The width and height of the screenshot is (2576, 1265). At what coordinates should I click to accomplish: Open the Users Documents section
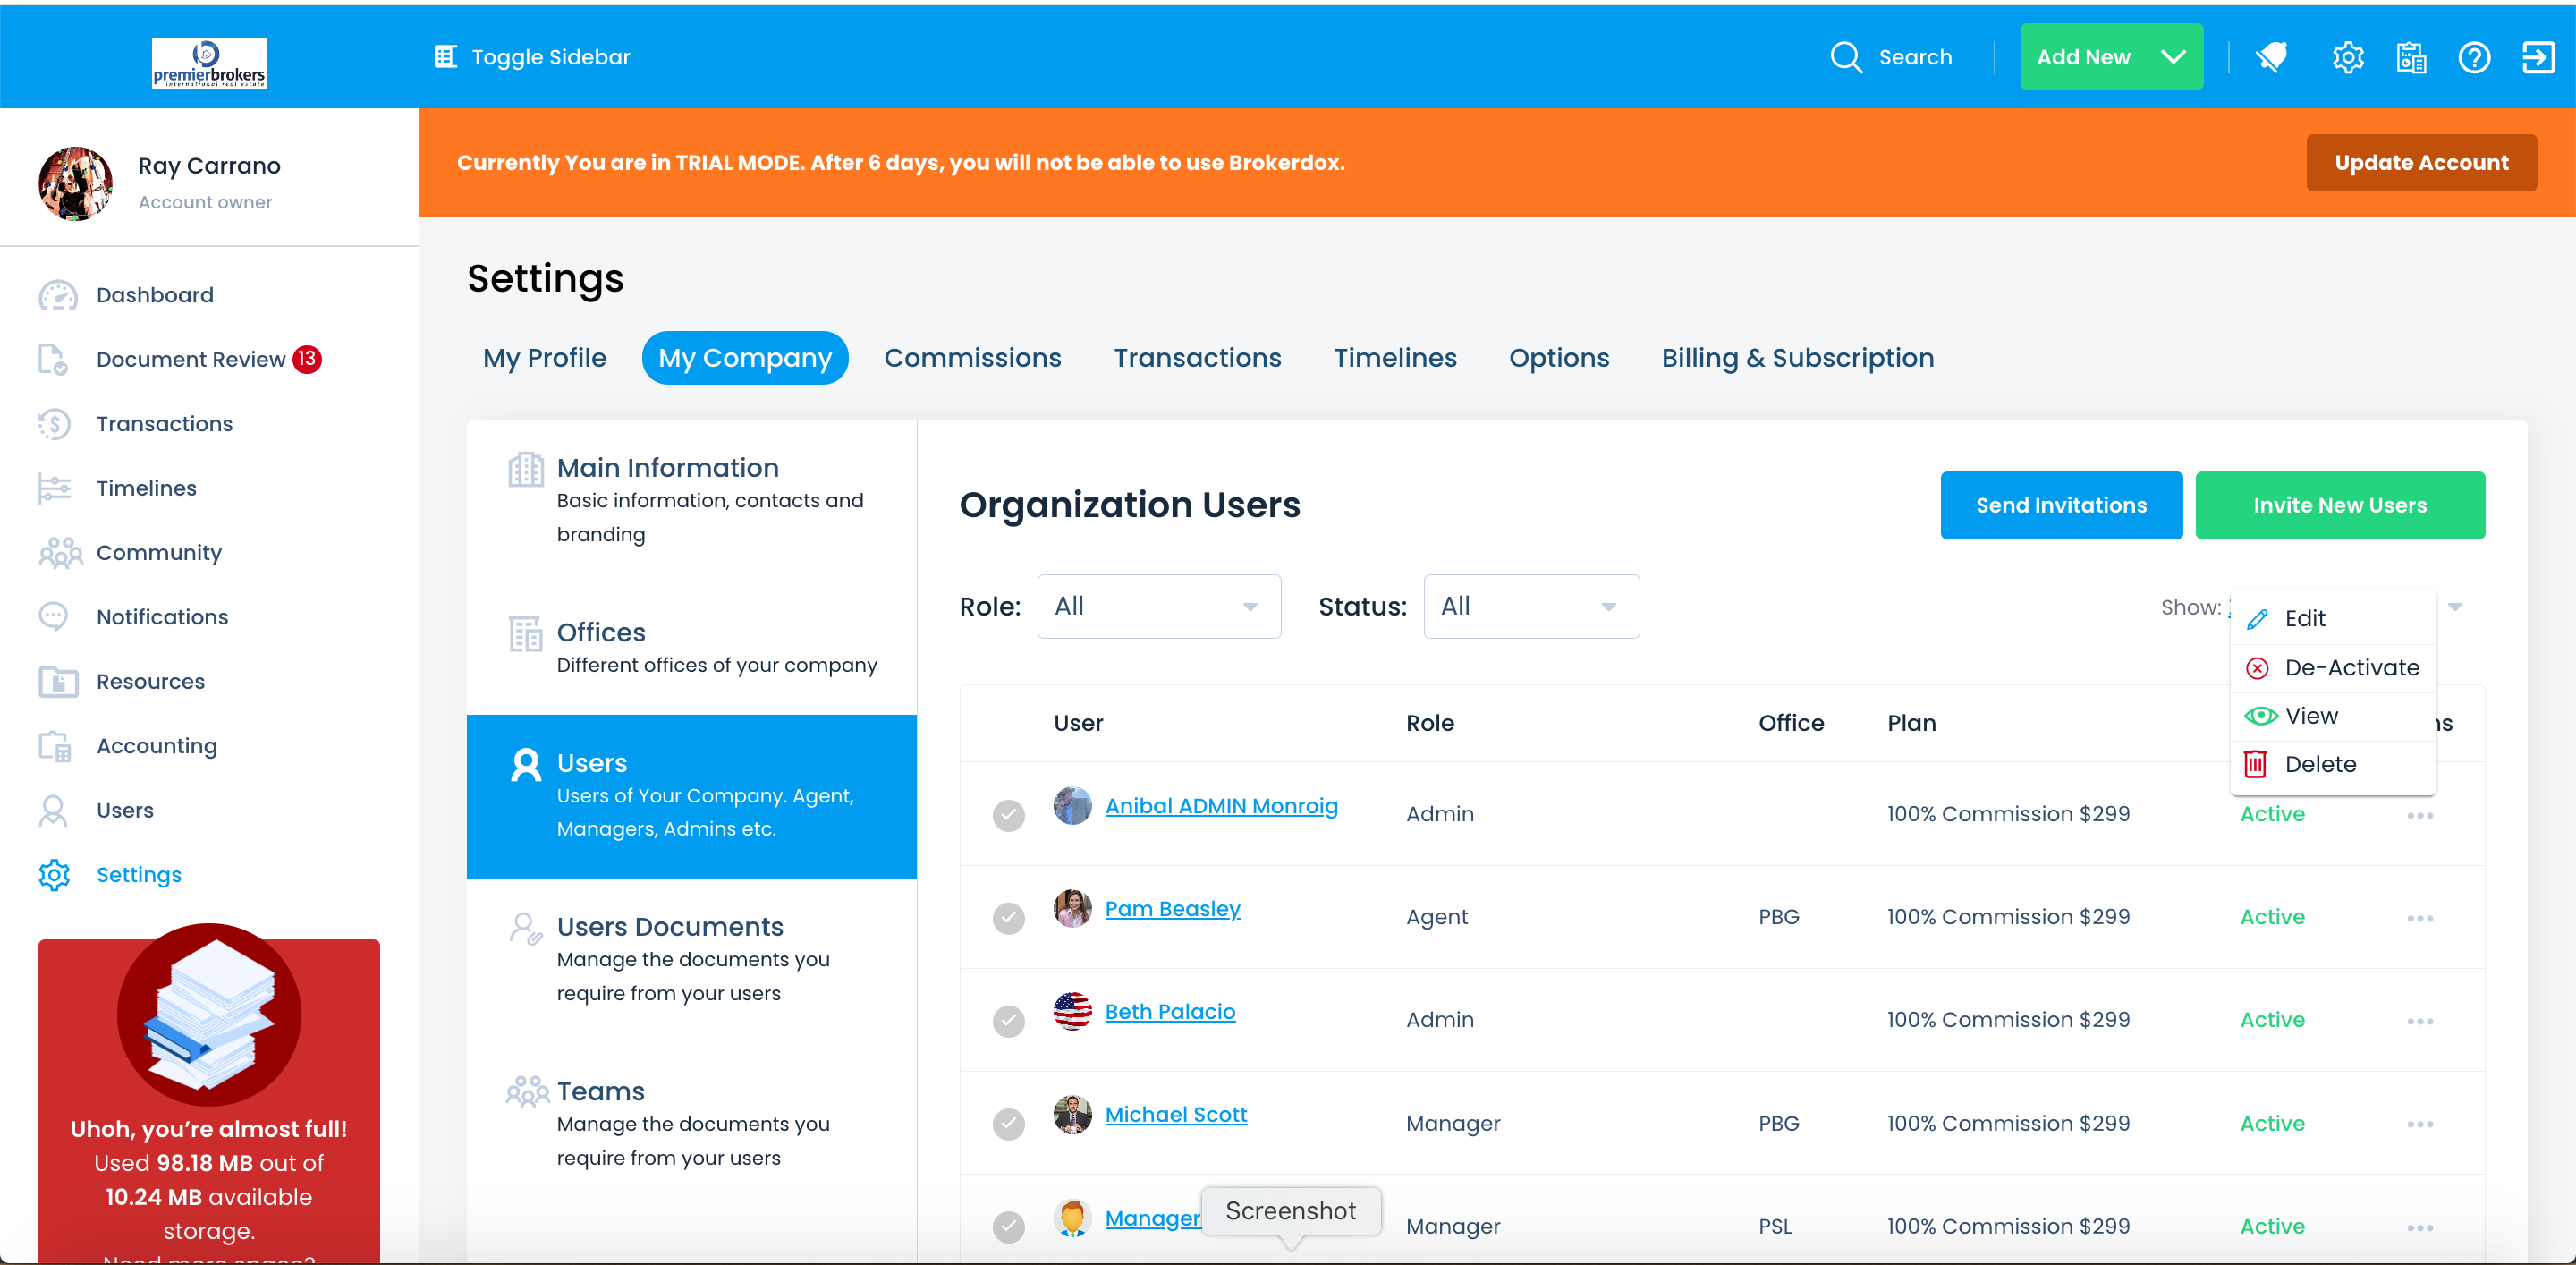coord(691,959)
